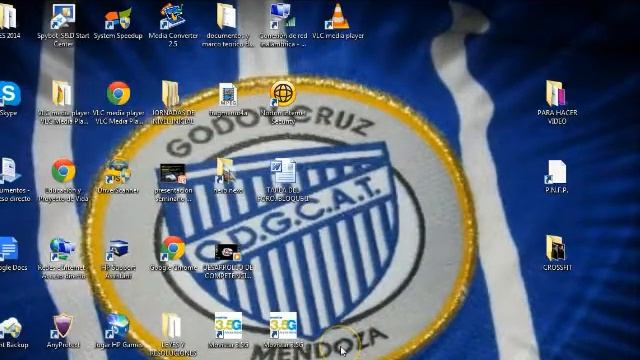Open the PARA HACER VIDEO folder
The image size is (640, 360).
556,93
